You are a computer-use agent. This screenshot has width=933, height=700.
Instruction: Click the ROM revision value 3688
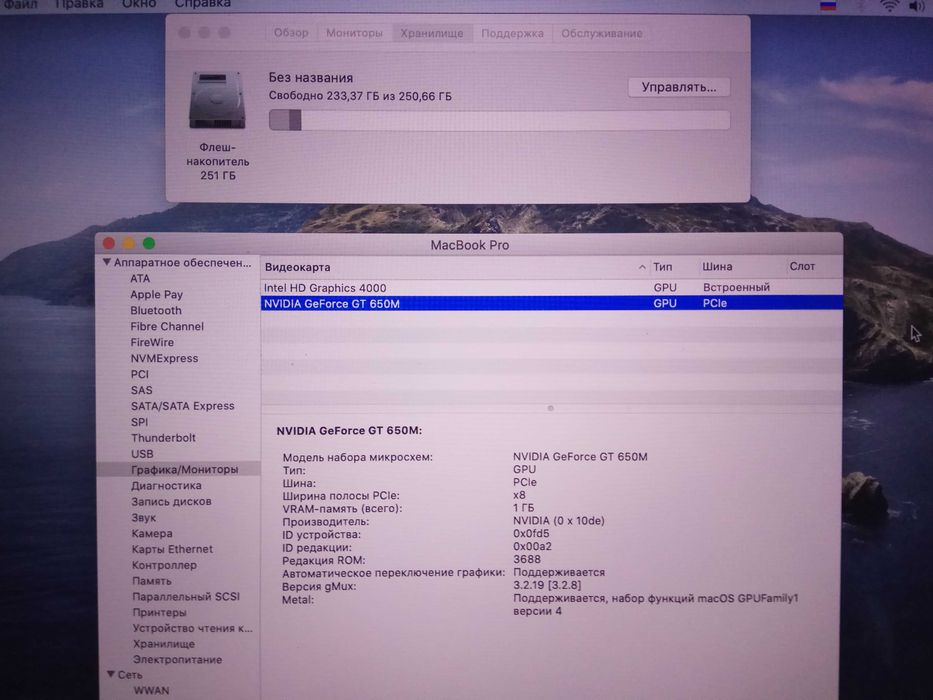coord(527,560)
